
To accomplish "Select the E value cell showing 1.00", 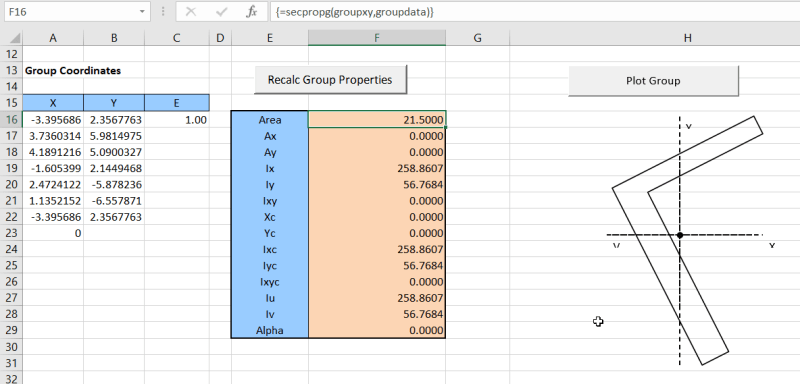I will tap(177, 120).
